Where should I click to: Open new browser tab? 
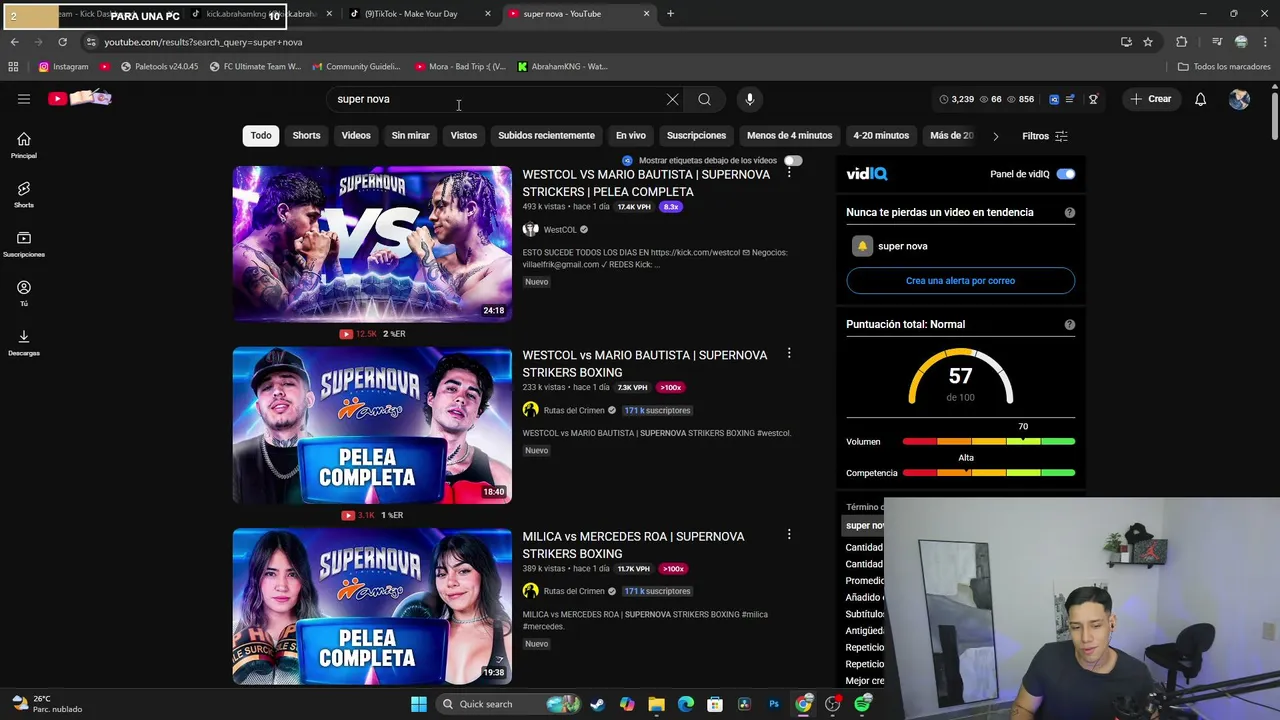coord(670,14)
